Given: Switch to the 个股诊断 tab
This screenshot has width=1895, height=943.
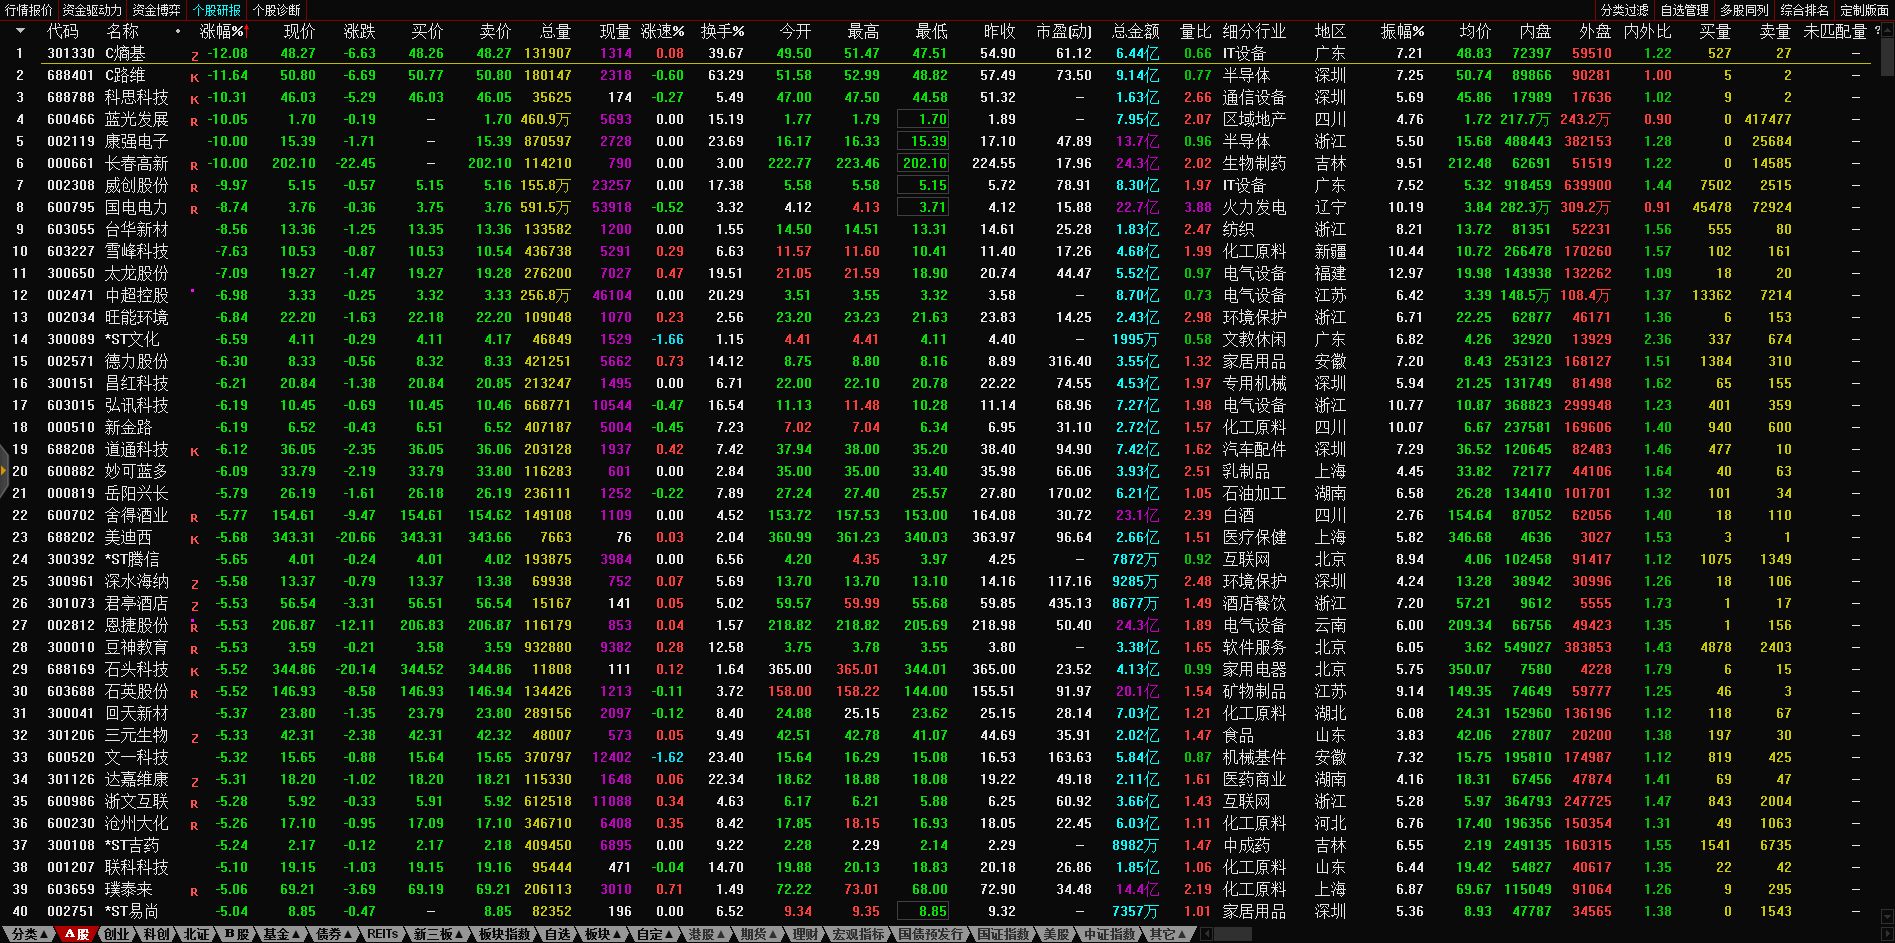Looking at the screenshot, I should [276, 10].
